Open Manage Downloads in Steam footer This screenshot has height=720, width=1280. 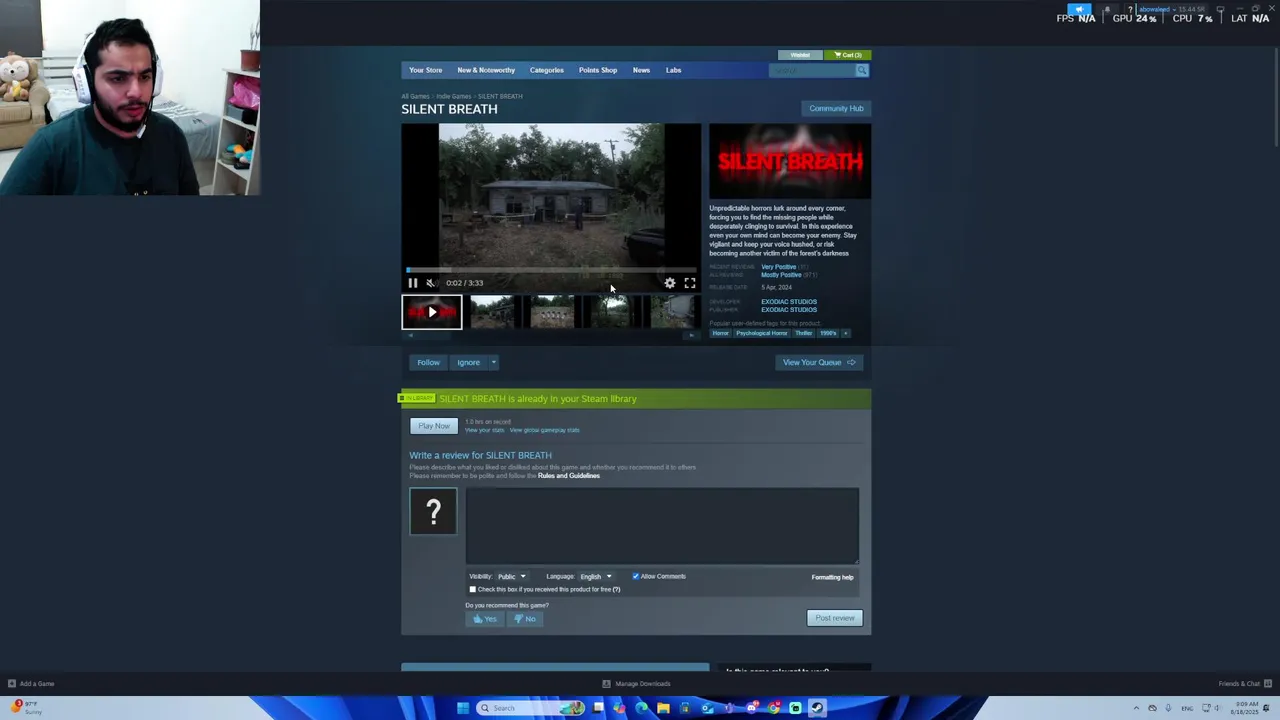pyautogui.click(x=636, y=684)
